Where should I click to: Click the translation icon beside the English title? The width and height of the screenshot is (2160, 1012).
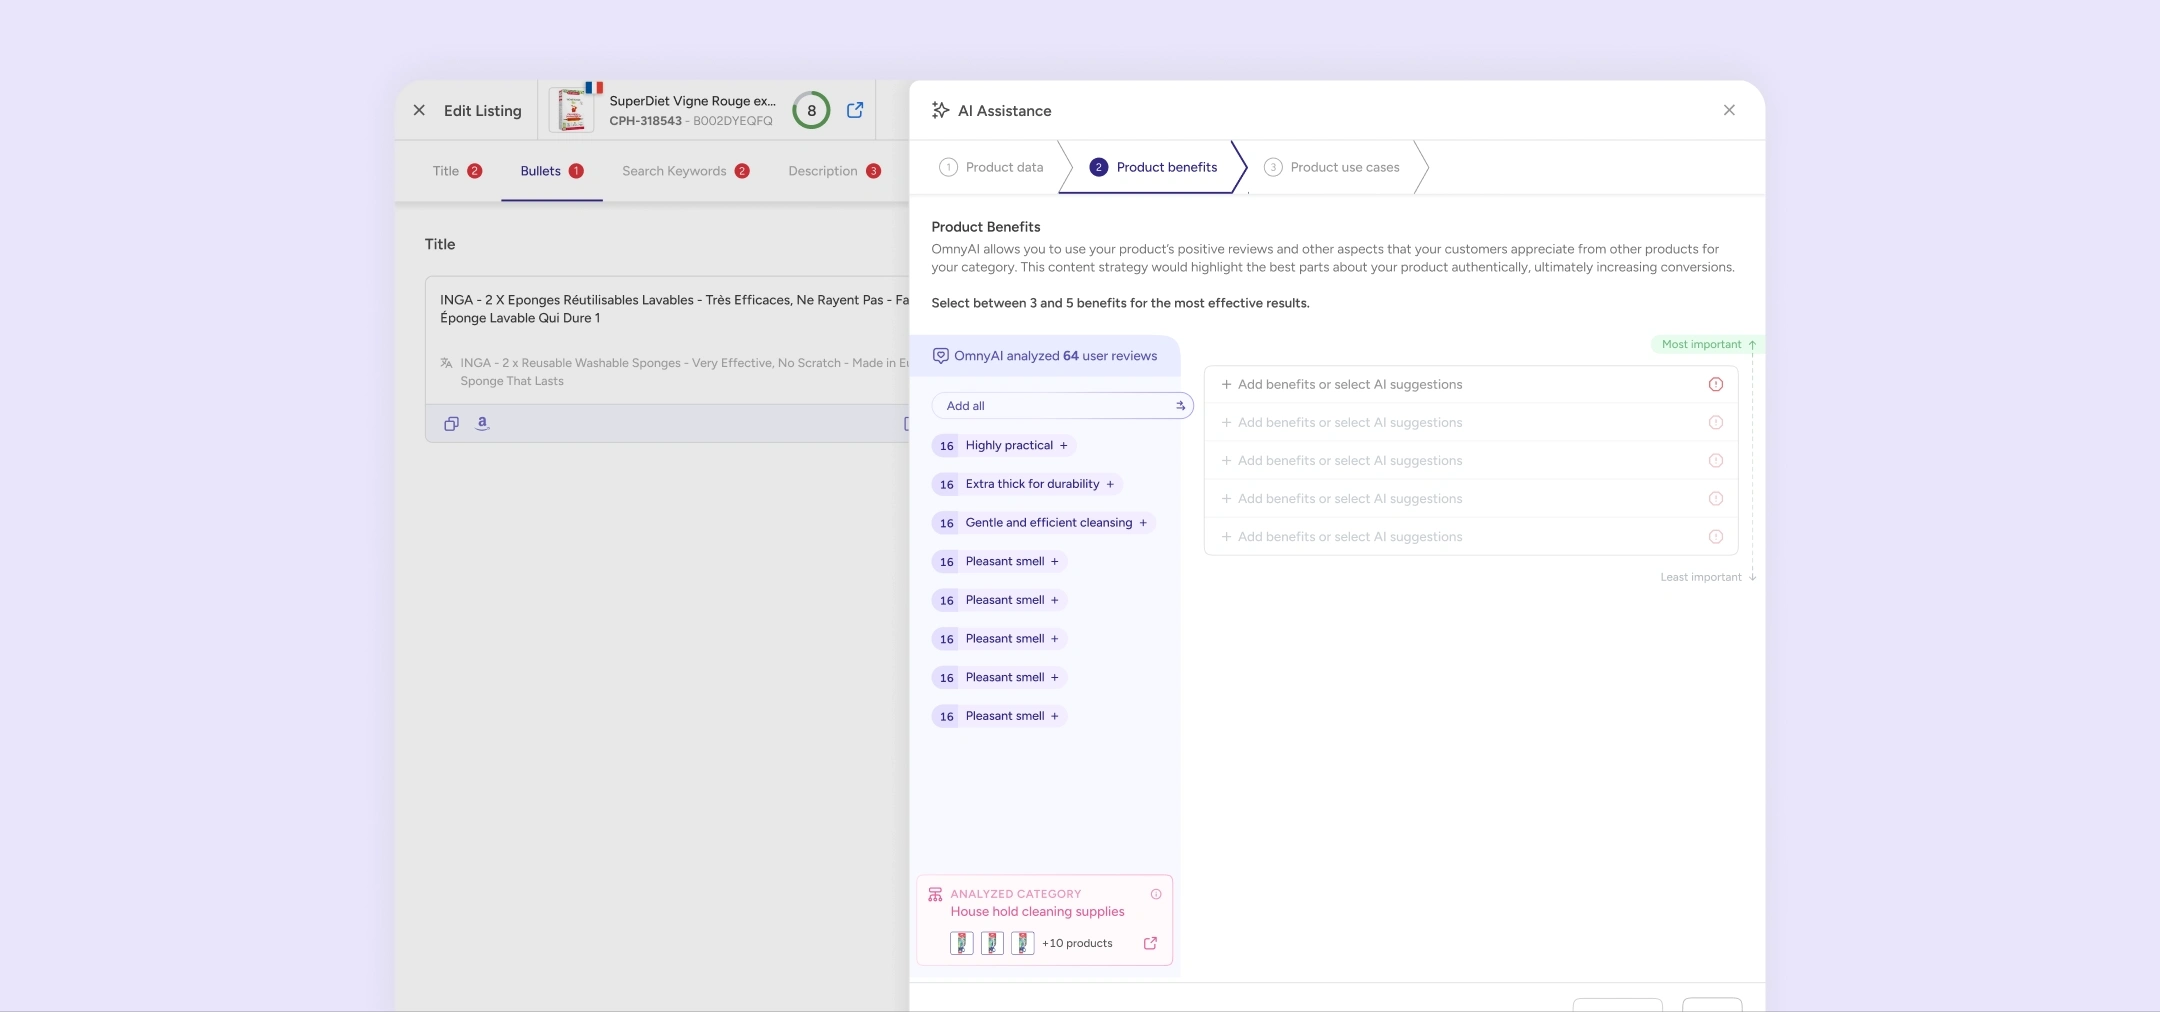(446, 363)
